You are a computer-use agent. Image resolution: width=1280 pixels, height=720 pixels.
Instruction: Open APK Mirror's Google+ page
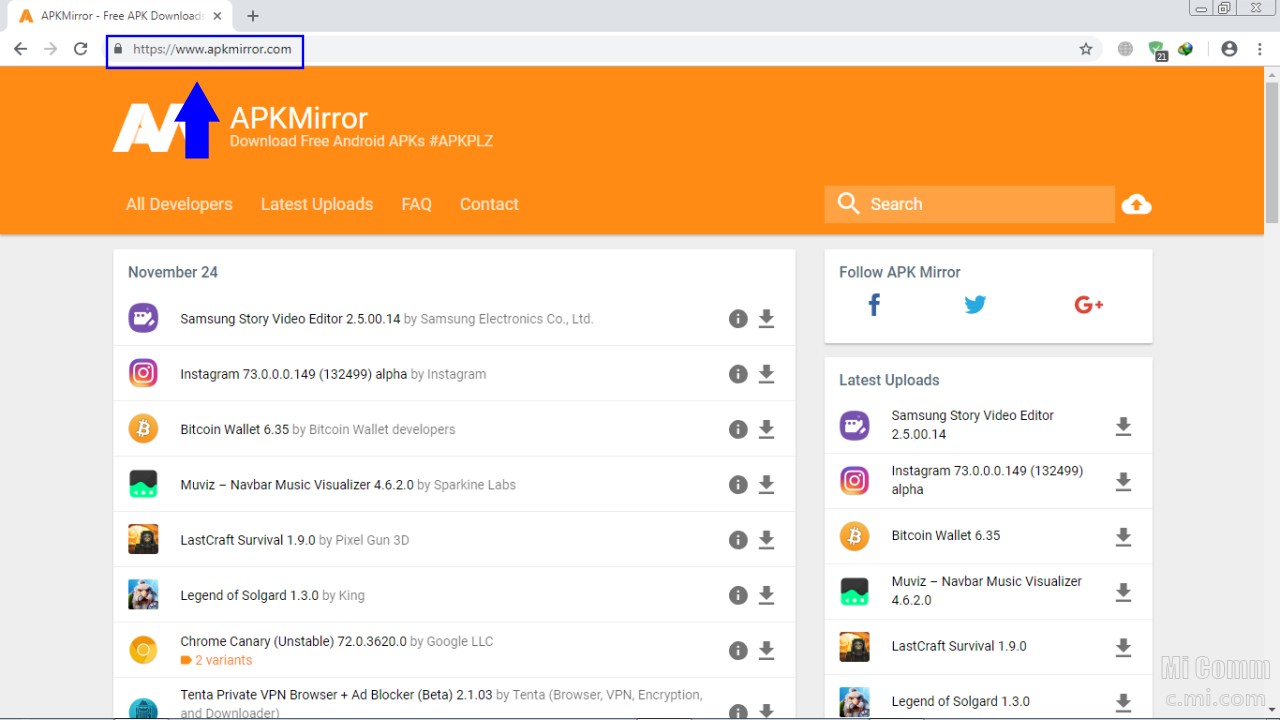click(1088, 305)
